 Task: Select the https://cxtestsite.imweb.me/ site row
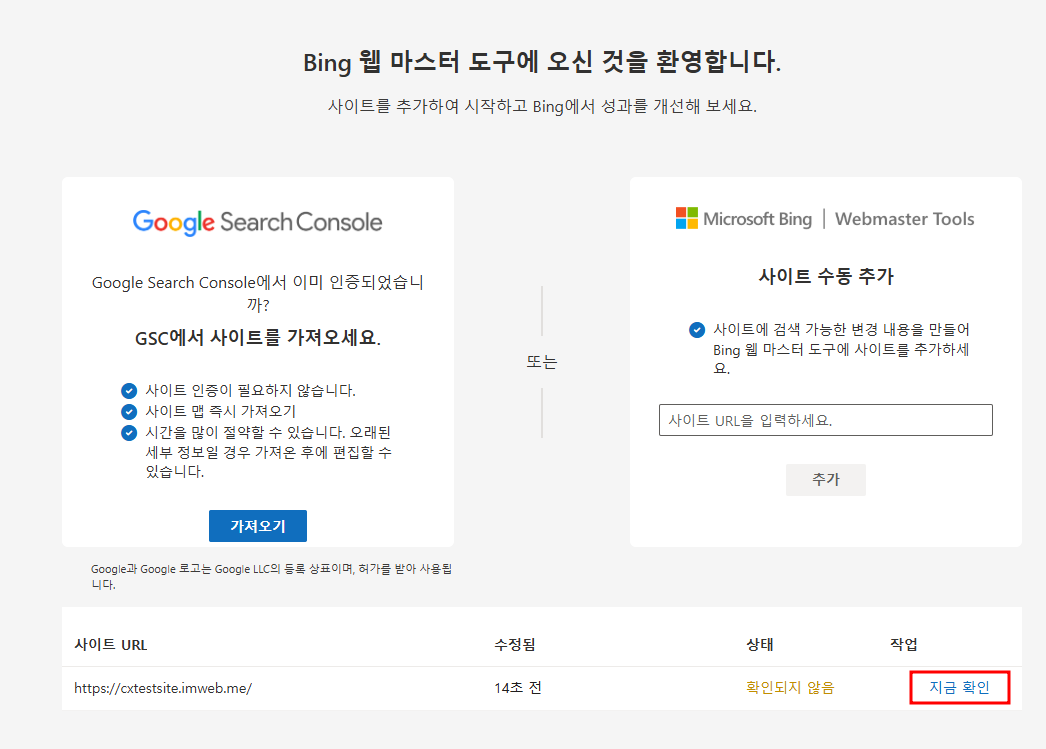pos(542,688)
